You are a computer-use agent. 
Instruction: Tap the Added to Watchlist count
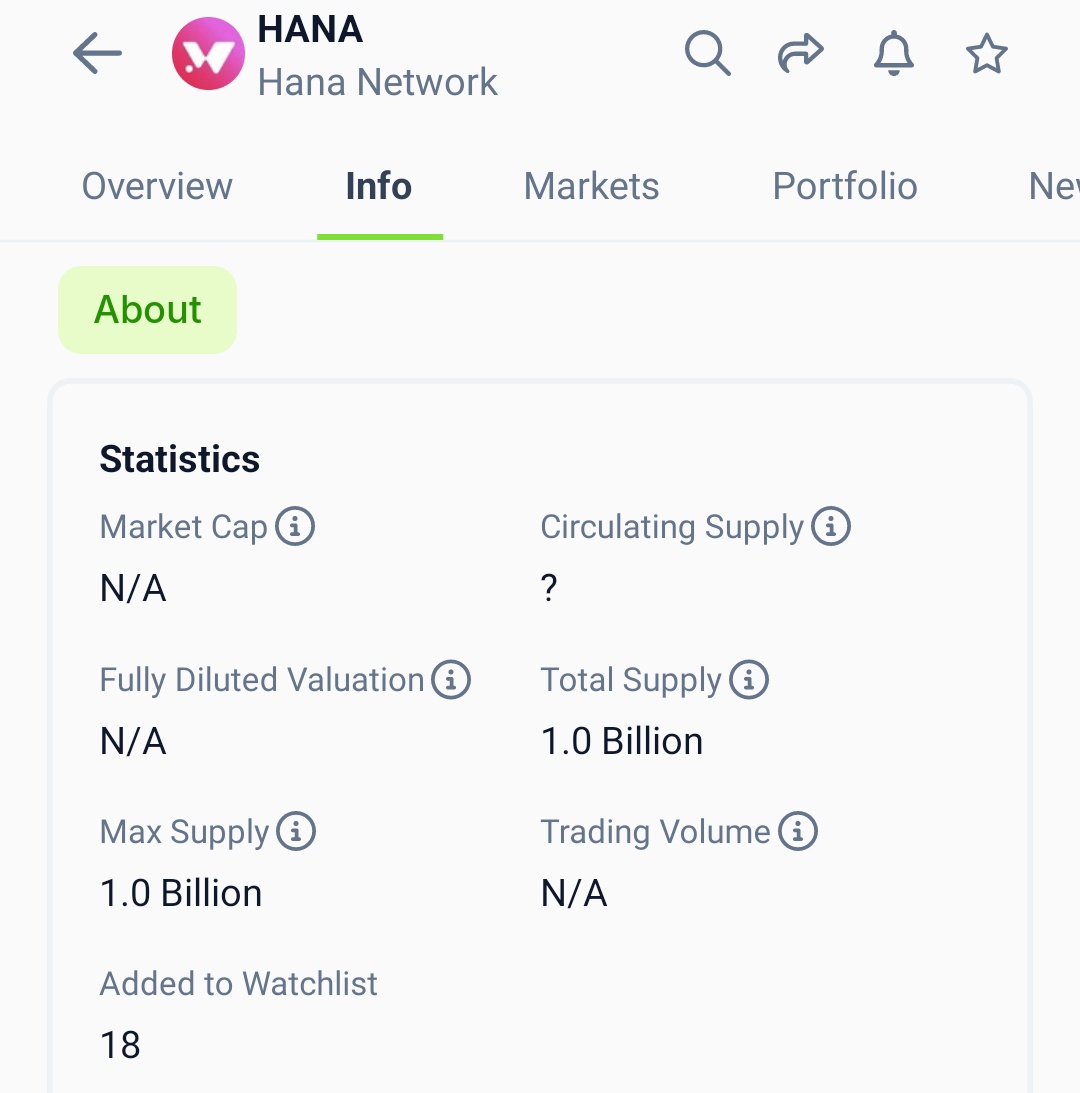(x=120, y=1045)
